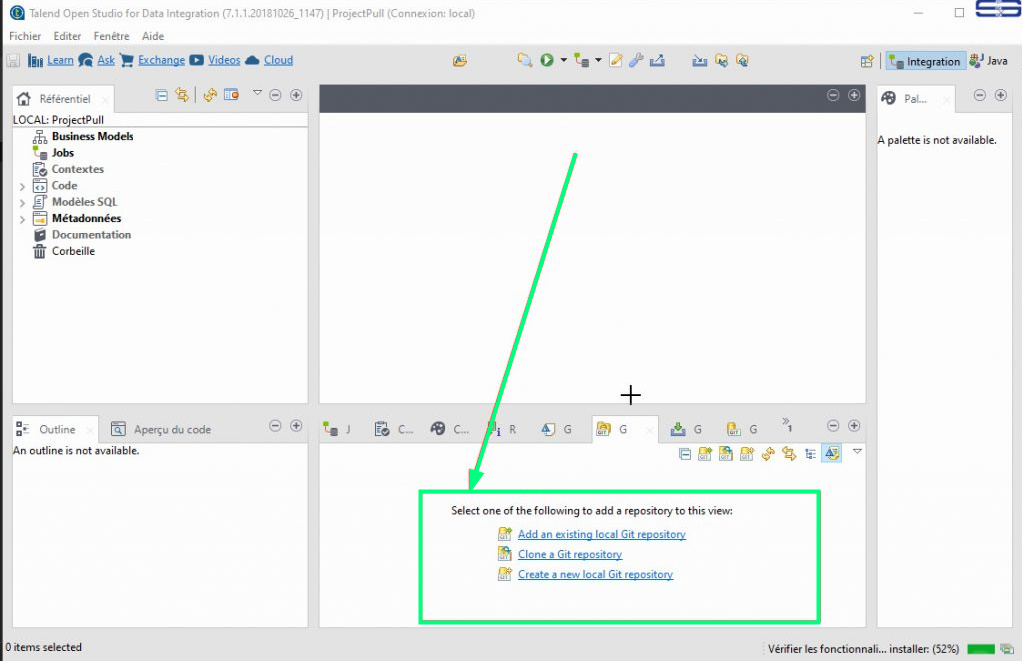Open the Aide menu
Screen dimensions: 1022x662
click(x=153, y=36)
